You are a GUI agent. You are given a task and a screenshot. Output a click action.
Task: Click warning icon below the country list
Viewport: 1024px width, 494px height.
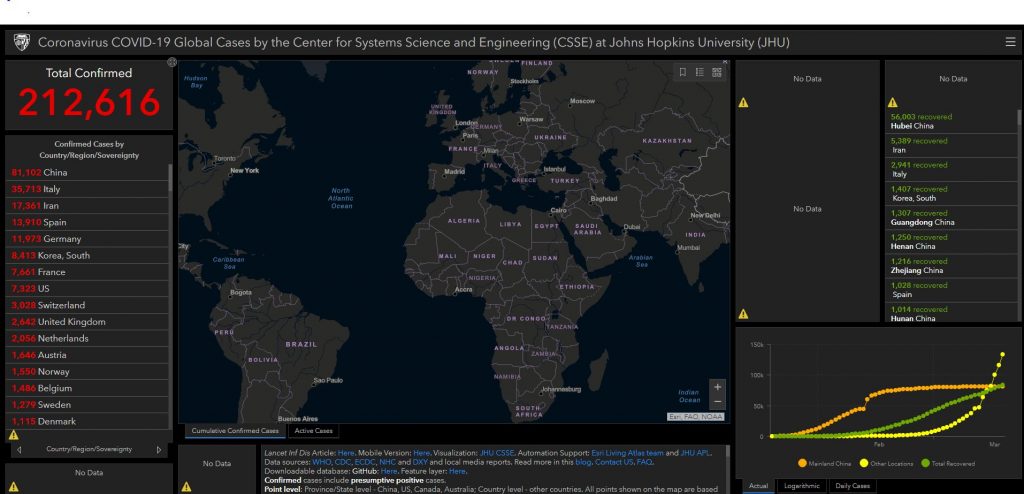(x=13, y=435)
